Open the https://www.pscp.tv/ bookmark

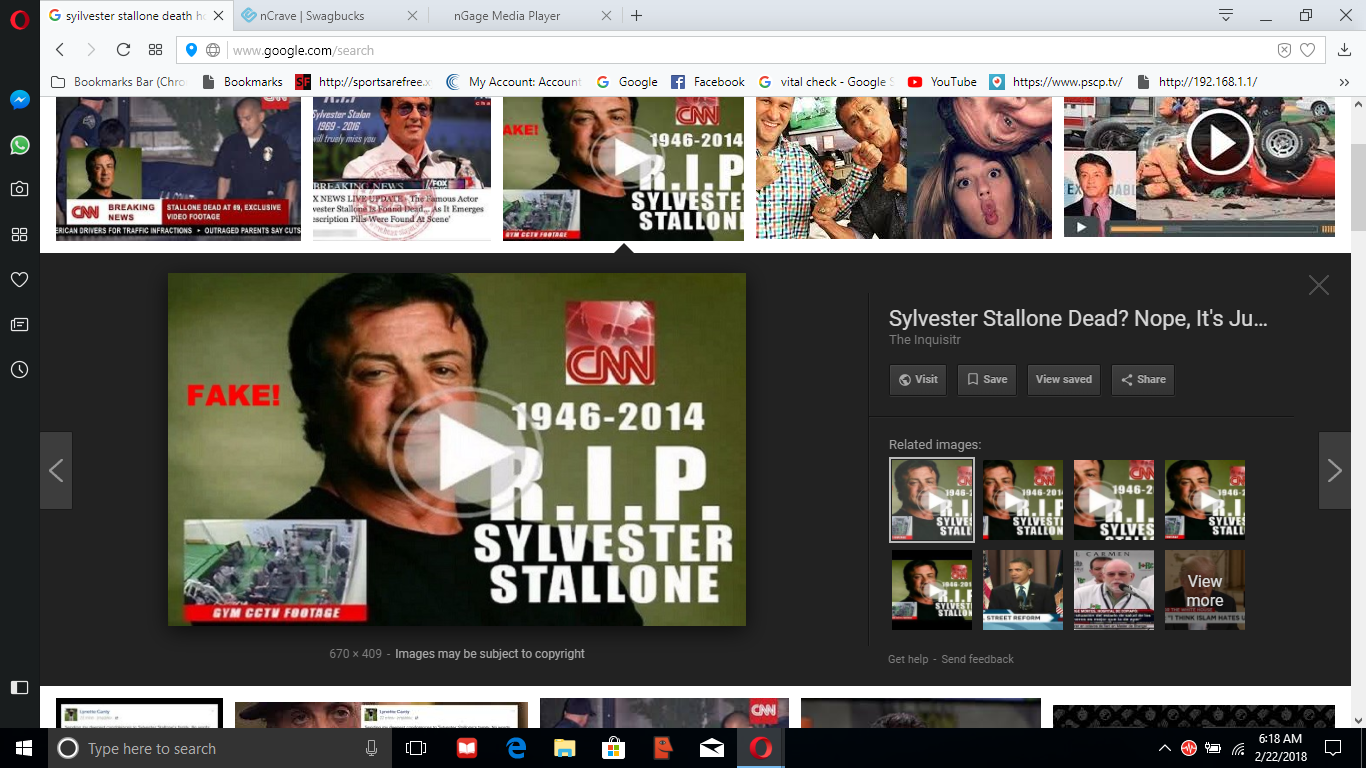[1057, 82]
